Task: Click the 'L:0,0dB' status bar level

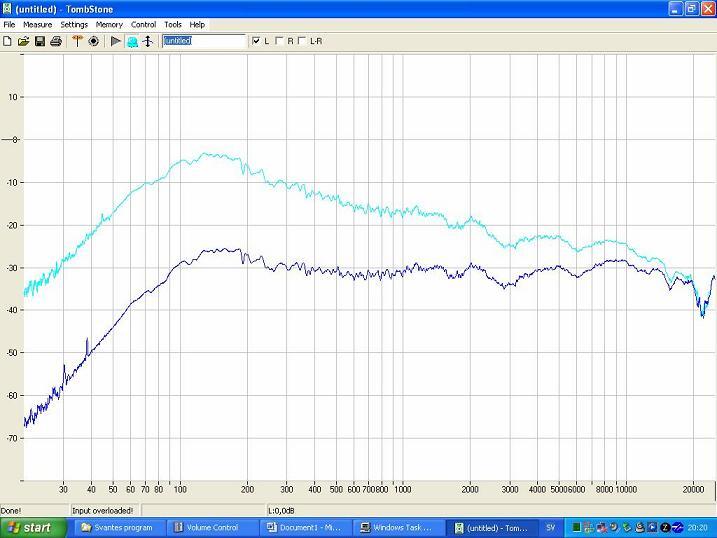Action: point(281,511)
